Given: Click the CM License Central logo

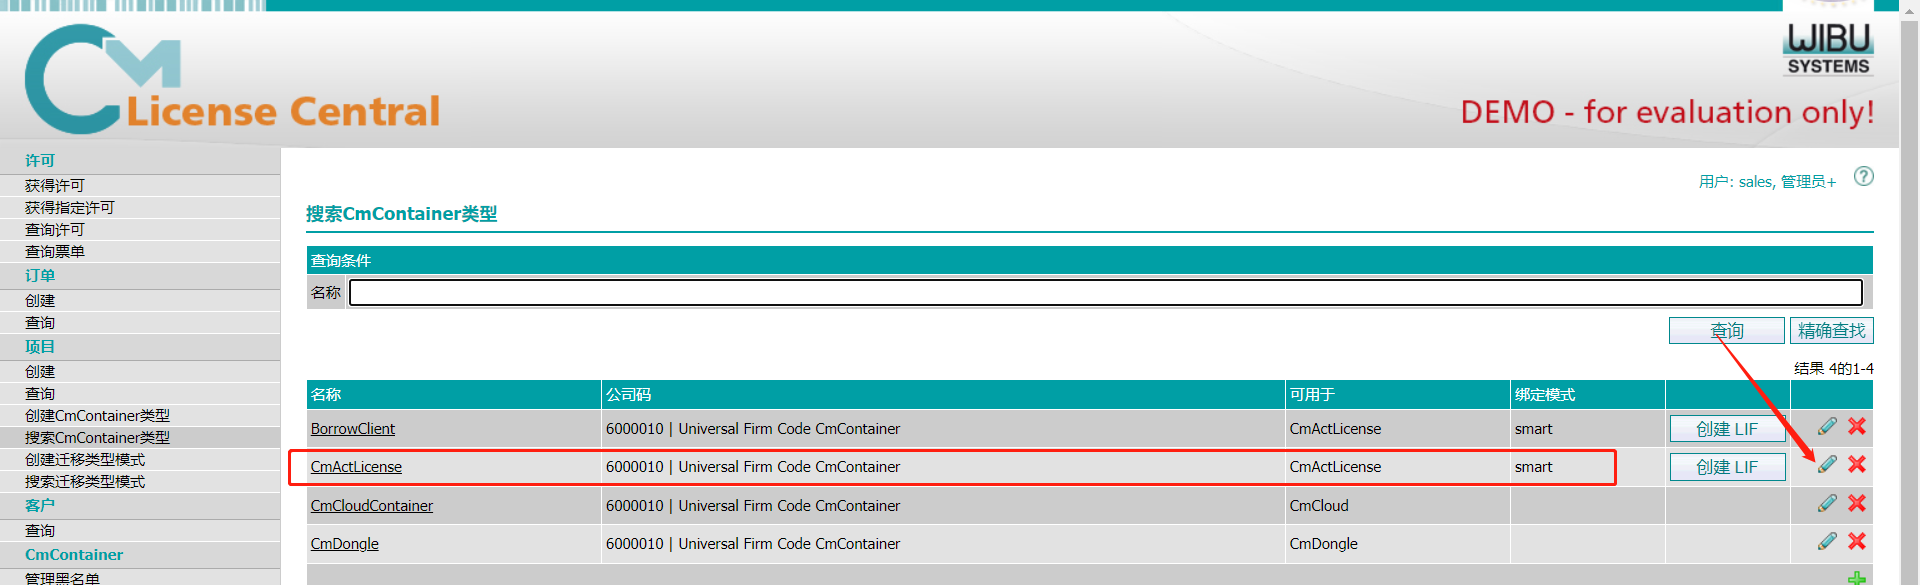Looking at the screenshot, I should tap(232, 80).
